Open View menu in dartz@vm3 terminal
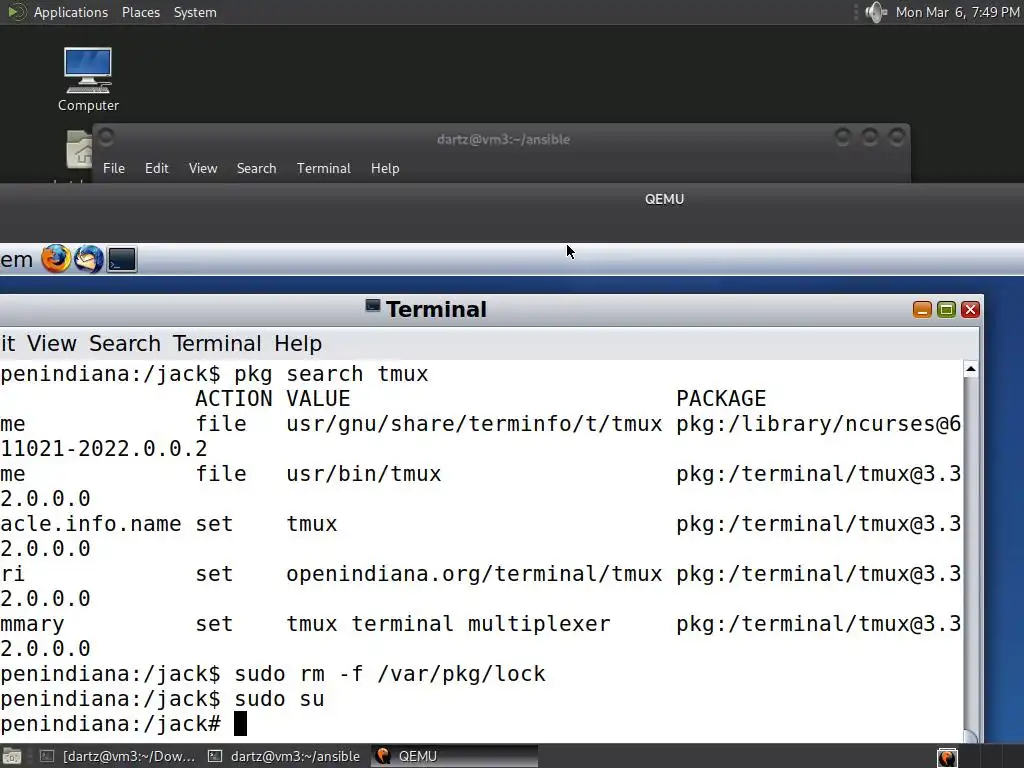The height and width of the screenshot is (768, 1024). (x=202, y=168)
